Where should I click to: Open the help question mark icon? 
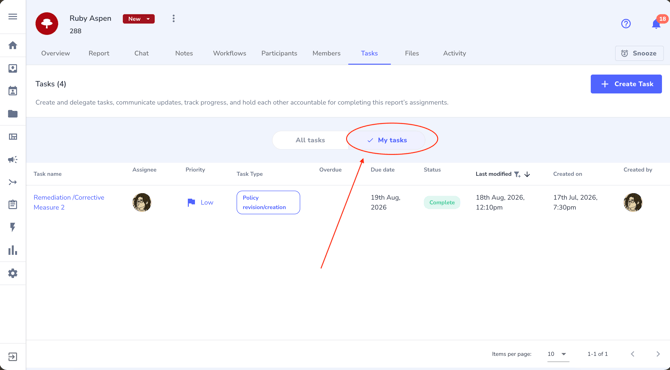pos(626,23)
